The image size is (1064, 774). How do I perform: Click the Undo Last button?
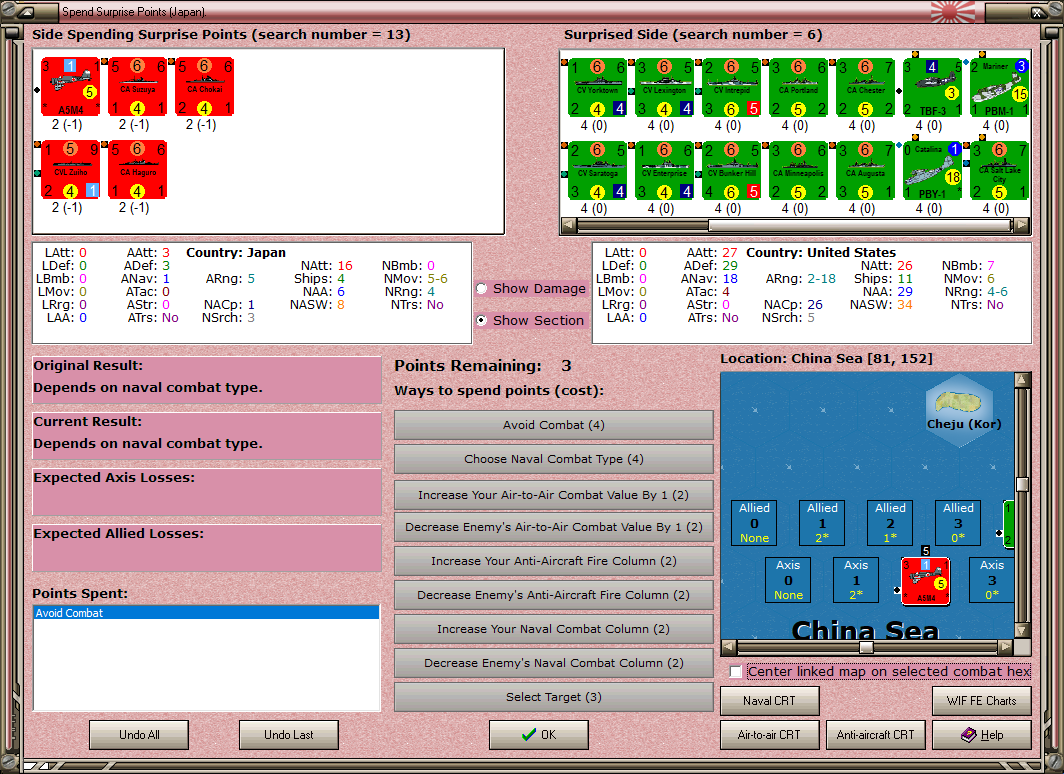click(x=288, y=735)
